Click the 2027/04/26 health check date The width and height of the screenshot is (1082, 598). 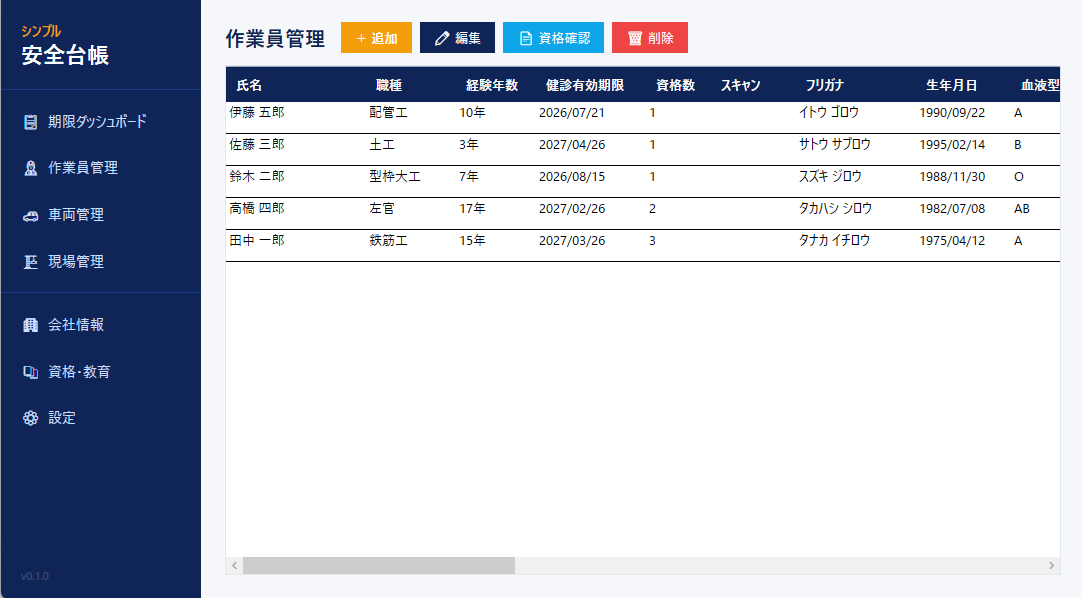571,145
